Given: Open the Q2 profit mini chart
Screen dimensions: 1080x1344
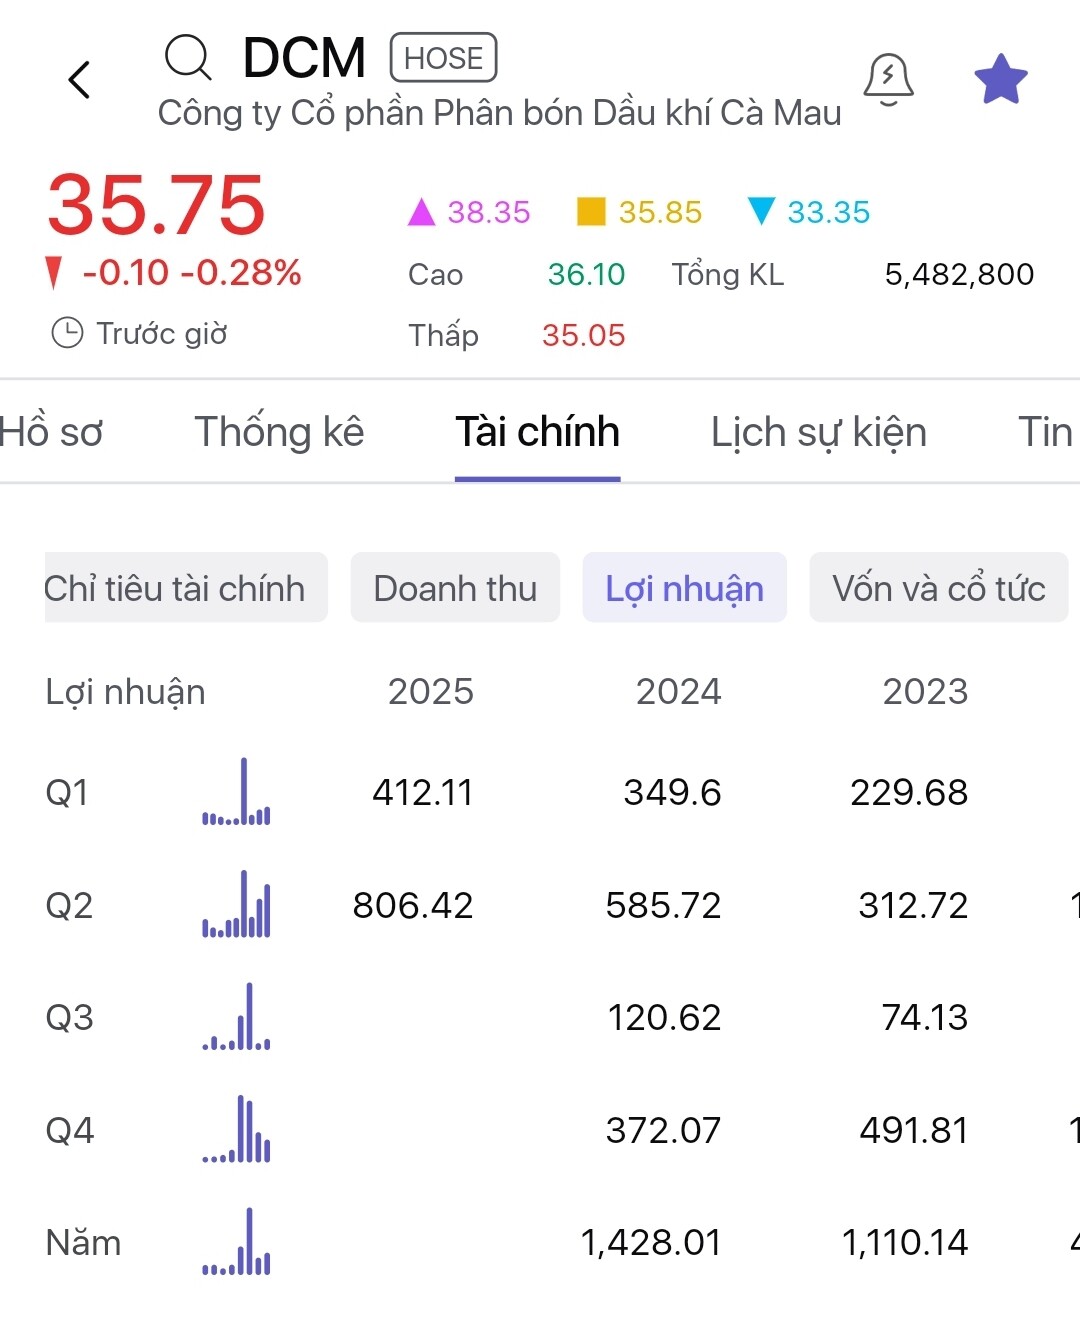Looking at the screenshot, I should 237,905.
